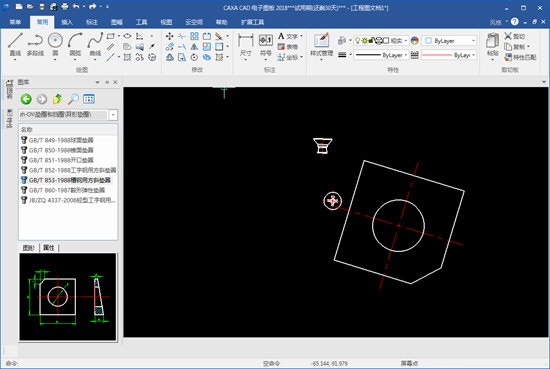Viewport: 550px width, 369px height.
Task: Switch to the 扩展工具 ribbon tab
Action: [x=252, y=22]
